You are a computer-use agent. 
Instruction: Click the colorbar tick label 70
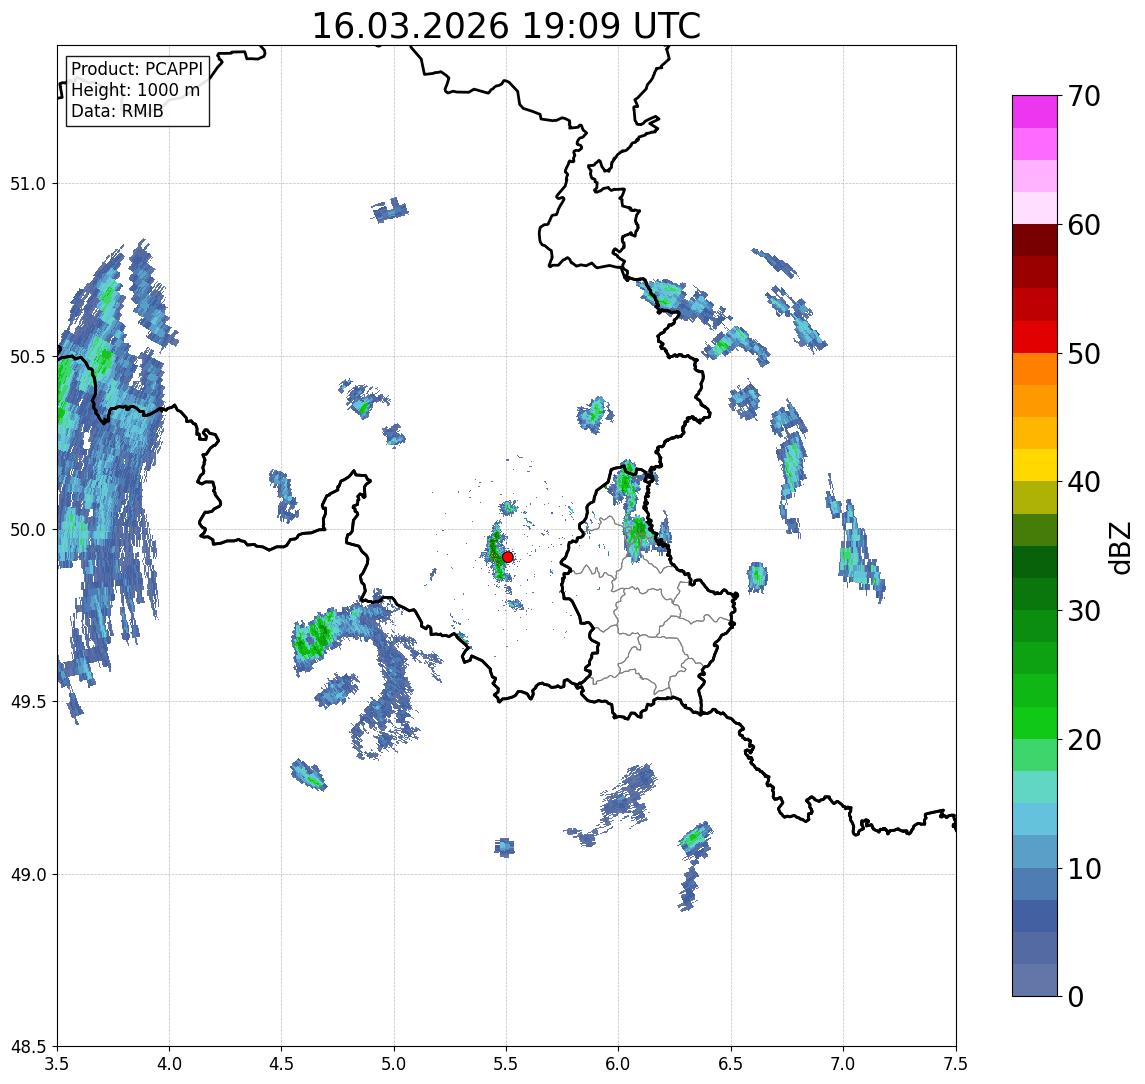point(1084,96)
